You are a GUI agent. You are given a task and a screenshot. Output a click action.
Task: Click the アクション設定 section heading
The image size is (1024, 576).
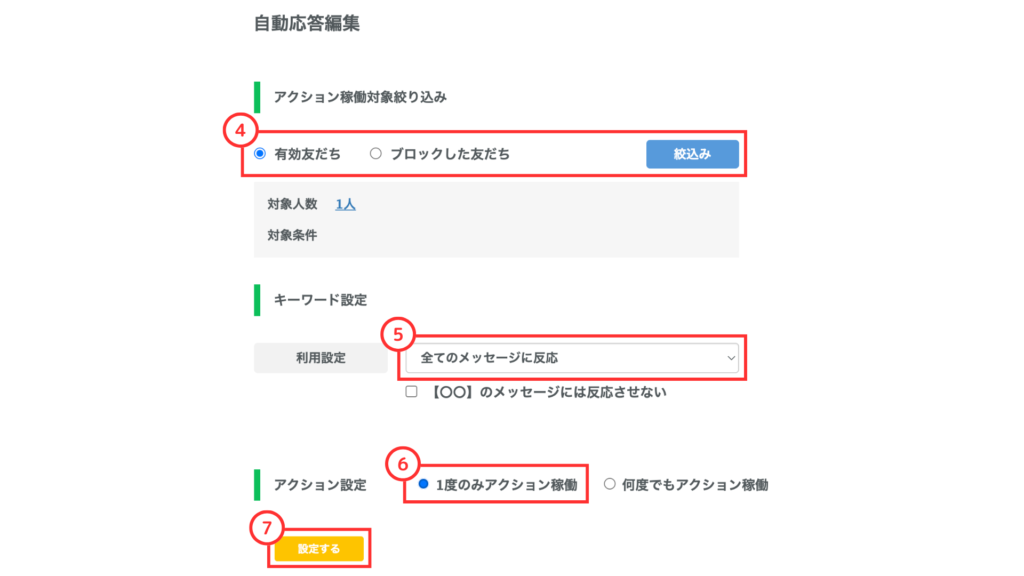tap(320, 485)
